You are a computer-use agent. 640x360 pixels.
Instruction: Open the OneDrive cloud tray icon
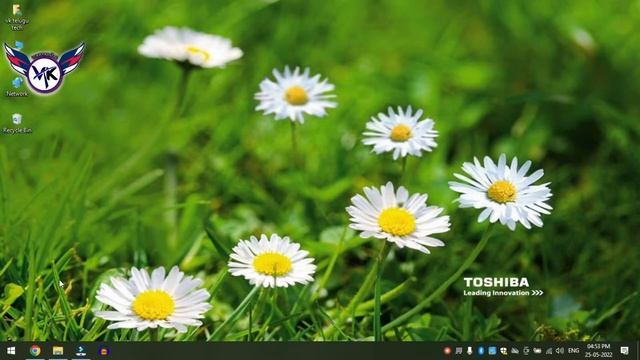tap(515, 351)
